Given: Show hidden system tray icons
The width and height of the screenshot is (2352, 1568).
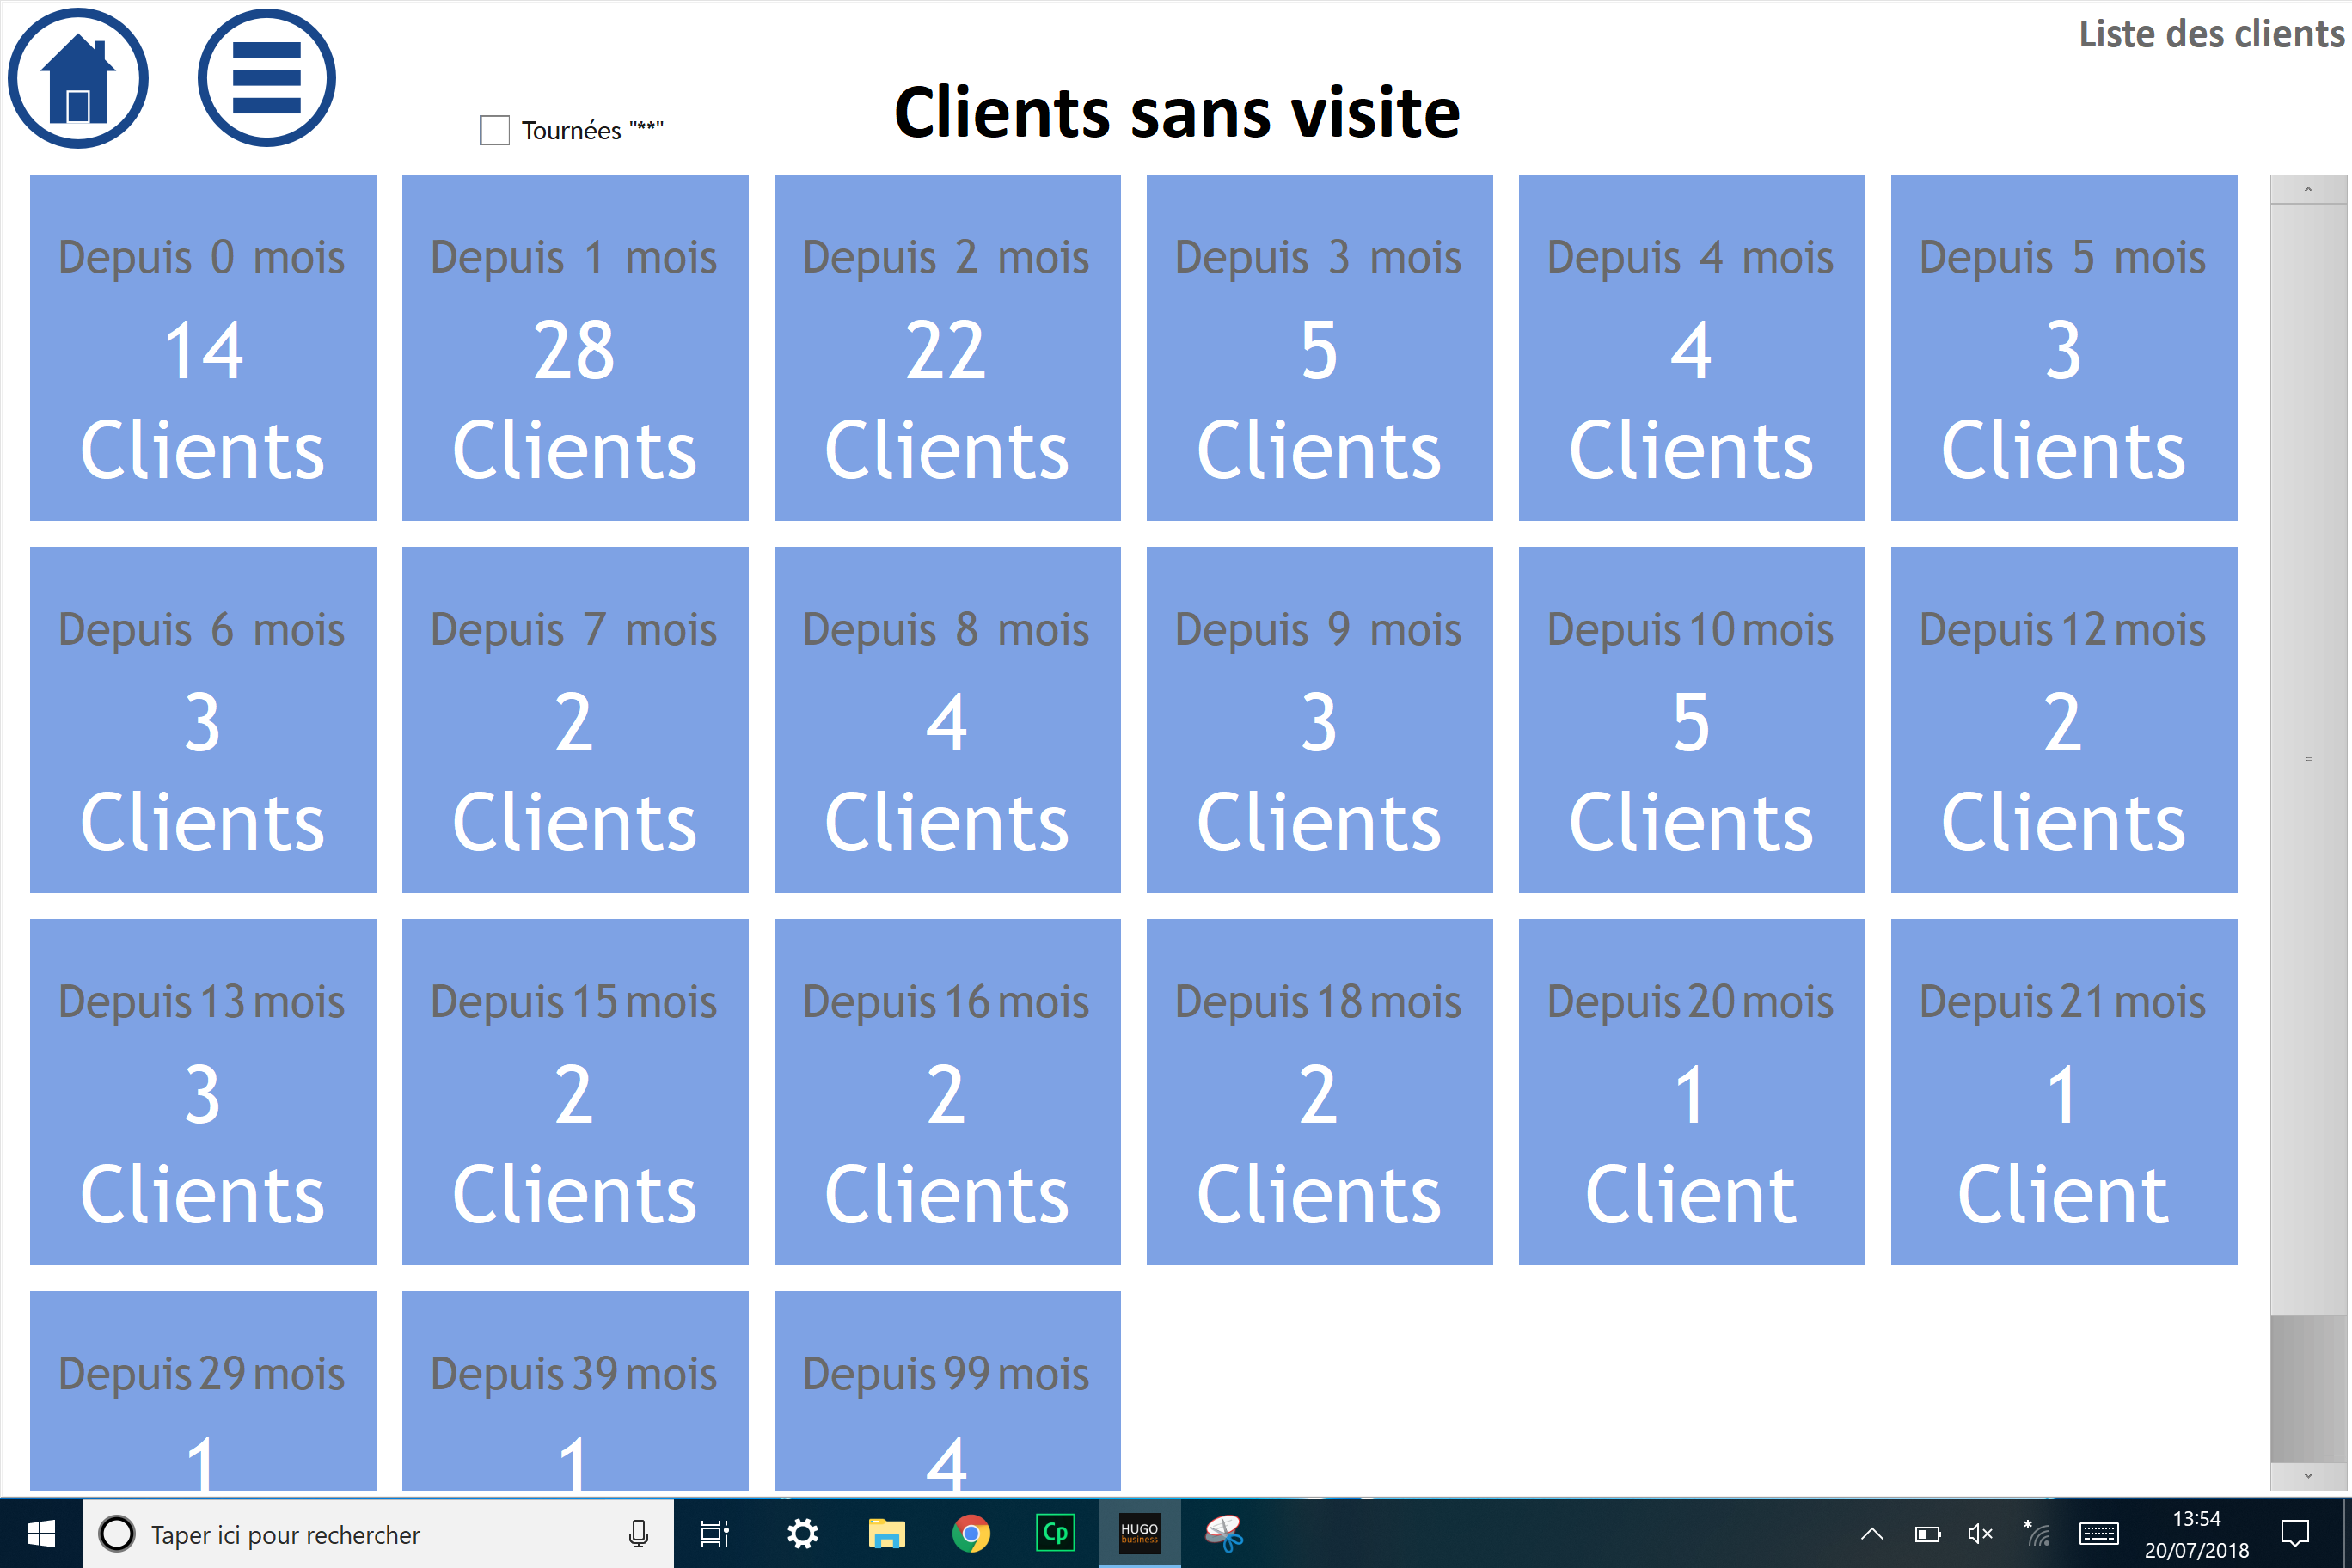Looking at the screenshot, I should [1872, 1534].
